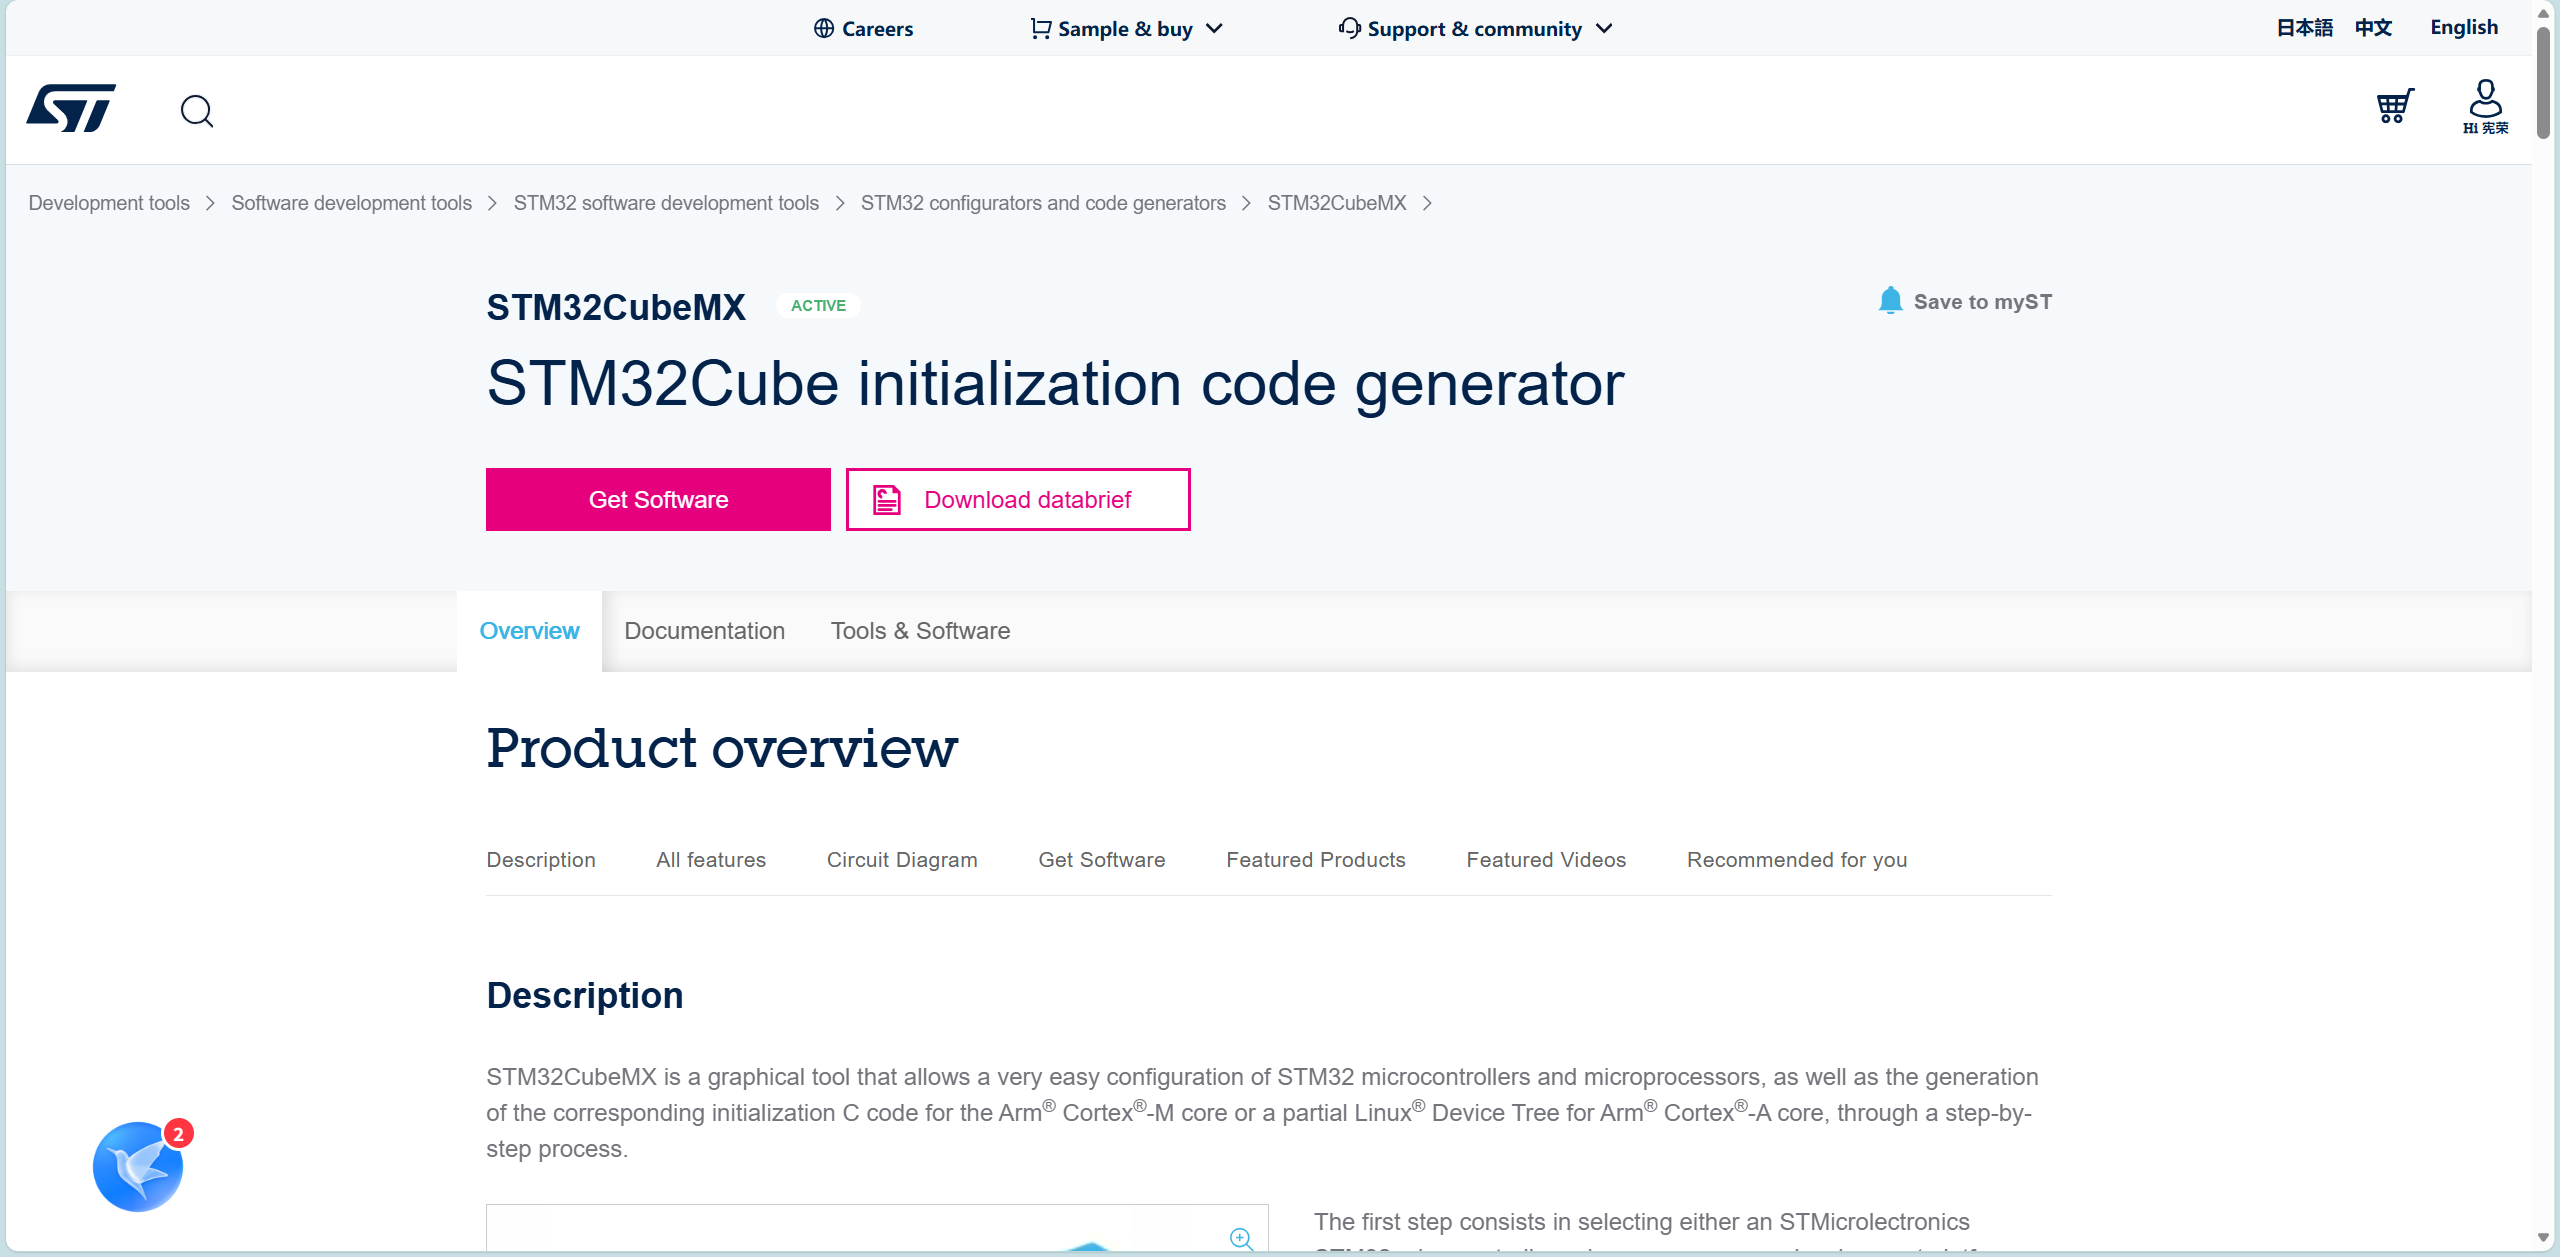Viewport: 2560px width, 1257px height.
Task: Click the bold "Description" section heading
Action: point(585,996)
